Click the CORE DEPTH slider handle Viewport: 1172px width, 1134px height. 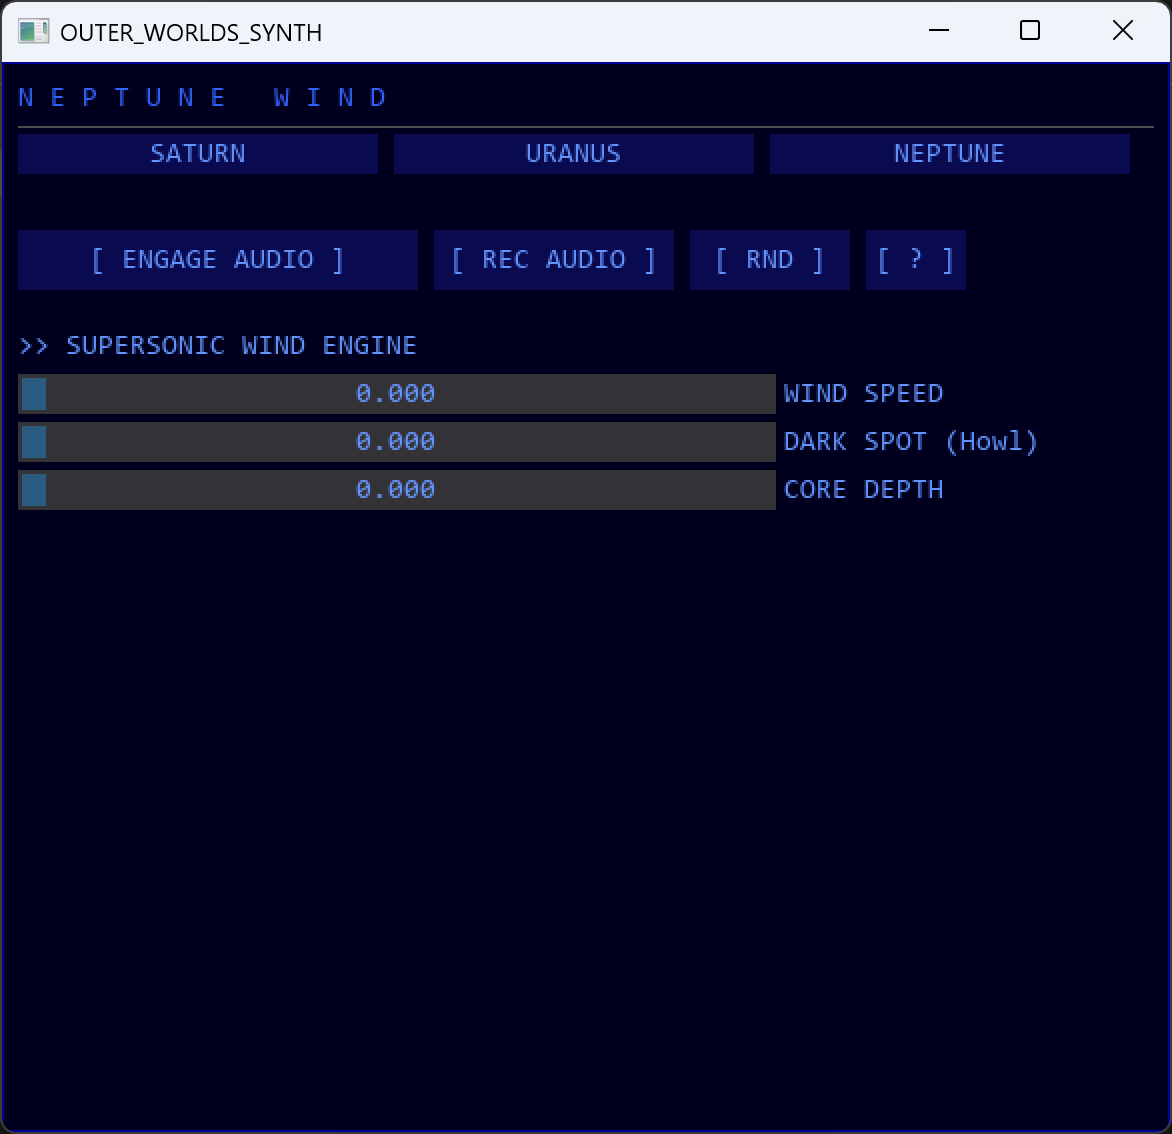point(33,489)
